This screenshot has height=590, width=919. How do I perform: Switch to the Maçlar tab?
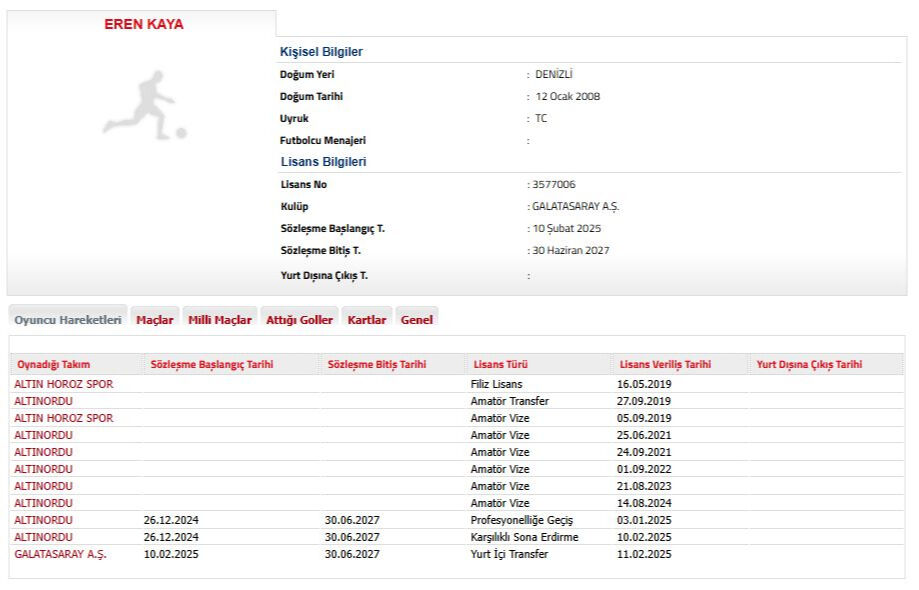155,320
